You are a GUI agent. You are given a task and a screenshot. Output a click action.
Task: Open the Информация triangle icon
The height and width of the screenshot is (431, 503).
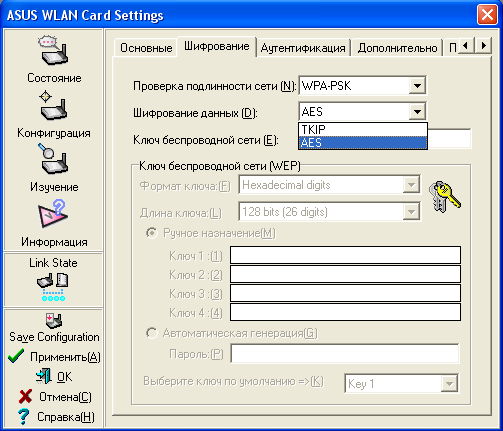(x=53, y=214)
